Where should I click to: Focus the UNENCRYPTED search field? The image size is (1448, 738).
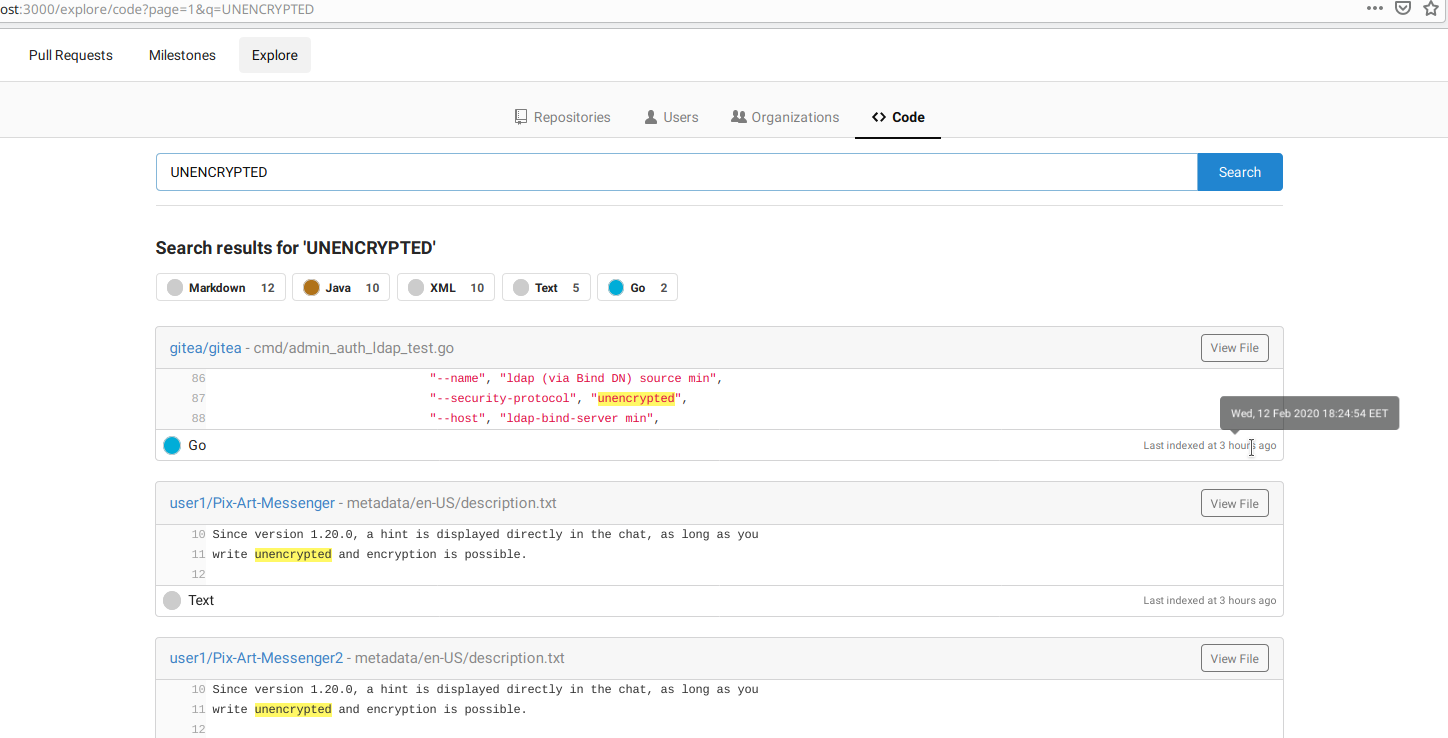[676, 172]
